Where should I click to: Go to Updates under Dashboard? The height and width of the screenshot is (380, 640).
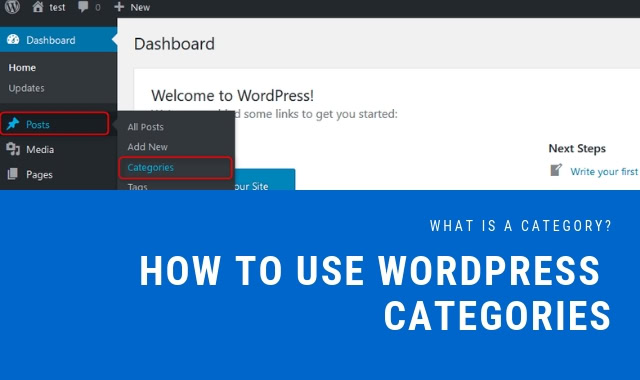27,88
